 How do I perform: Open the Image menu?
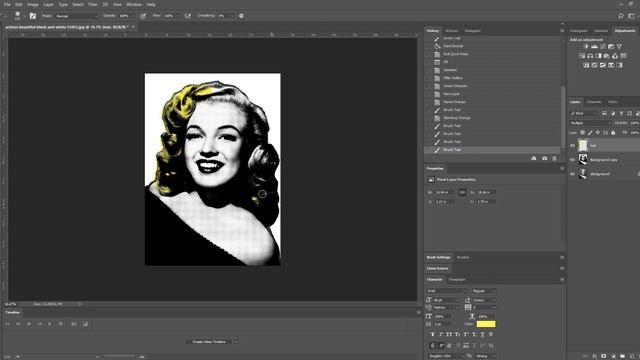(x=33, y=4)
